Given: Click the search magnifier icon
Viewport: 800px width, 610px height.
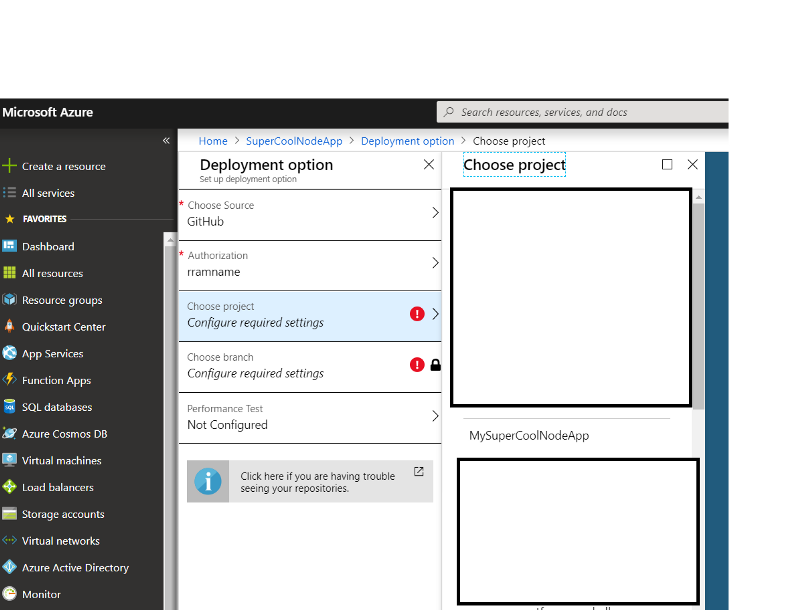Looking at the screenshot, I should pyautogui.click(x=449, y=112).
